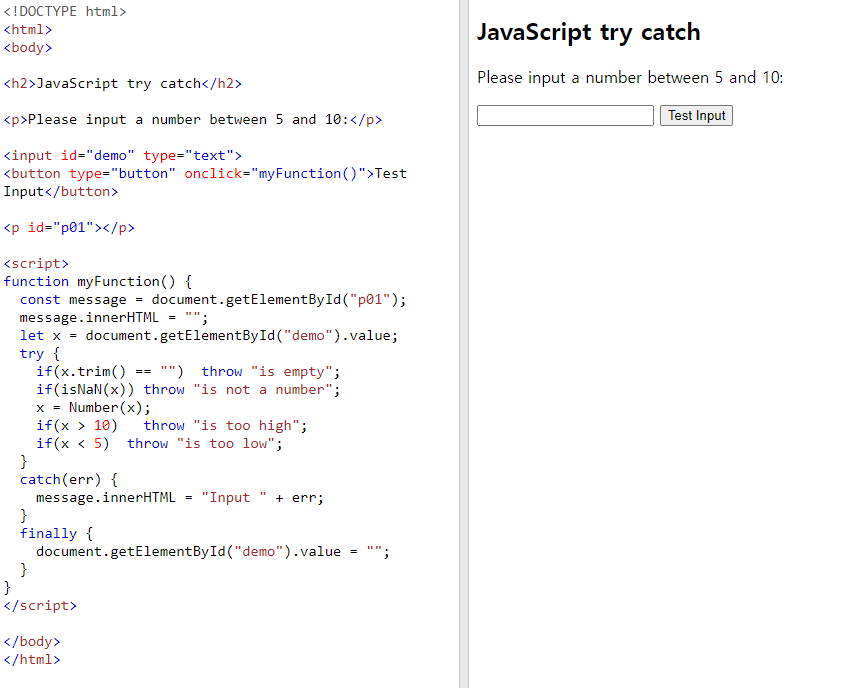Screen dimensions: 855x688
Task: Click the <!DOCTYPE html> code line
Action: pyautogui.click(x=65, y=11)
